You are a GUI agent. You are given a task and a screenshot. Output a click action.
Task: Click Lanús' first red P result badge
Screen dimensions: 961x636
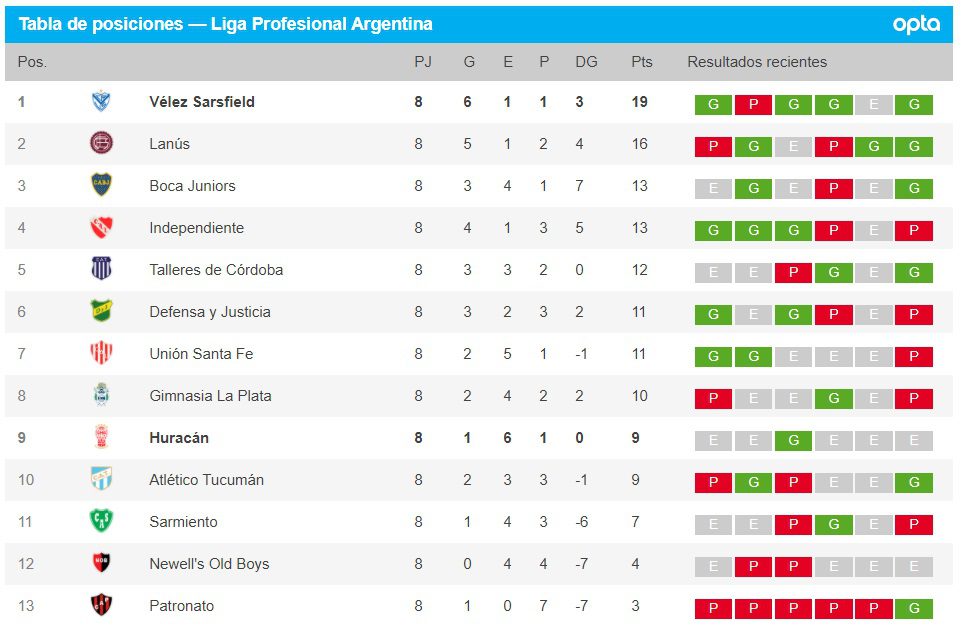pos(713,147)
